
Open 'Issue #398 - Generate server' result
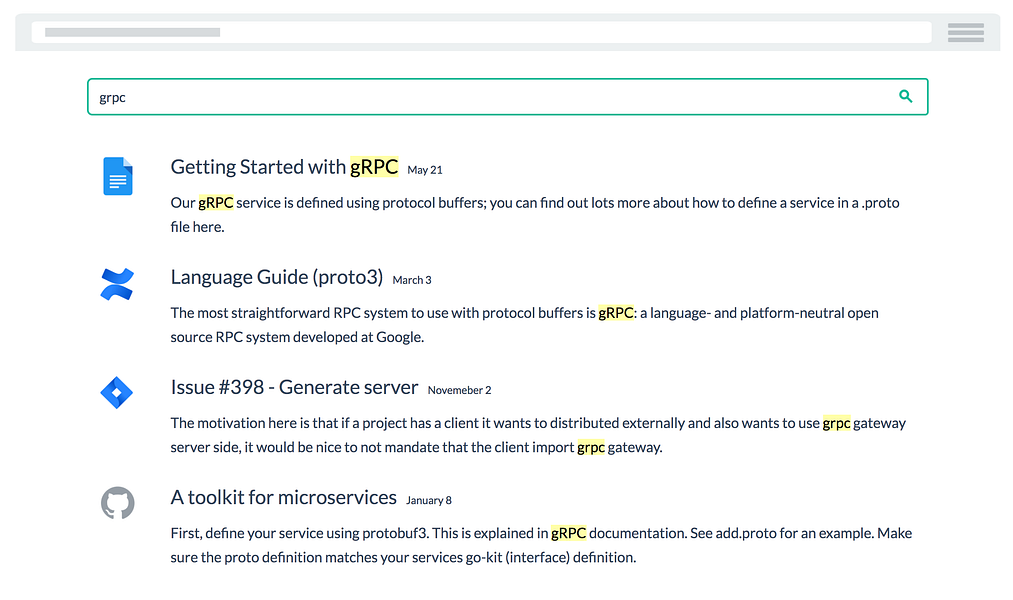click(x=294, y=387)
